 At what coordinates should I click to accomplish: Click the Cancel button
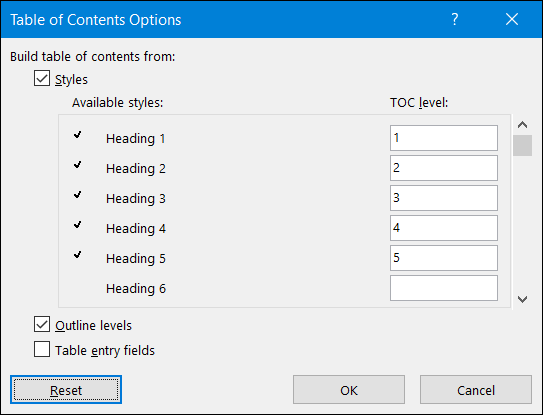476,390
